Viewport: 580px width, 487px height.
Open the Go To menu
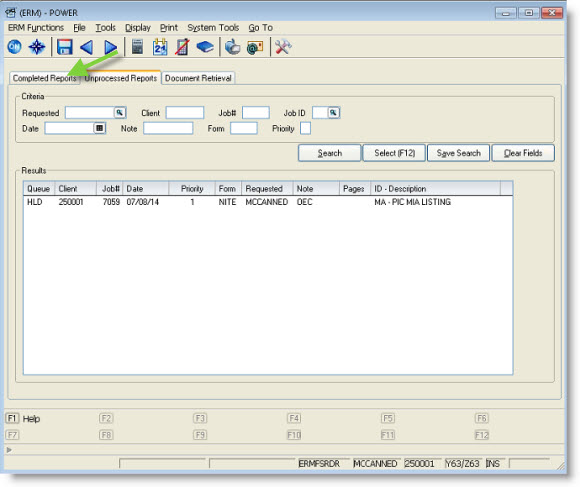(x=260, y=28)
